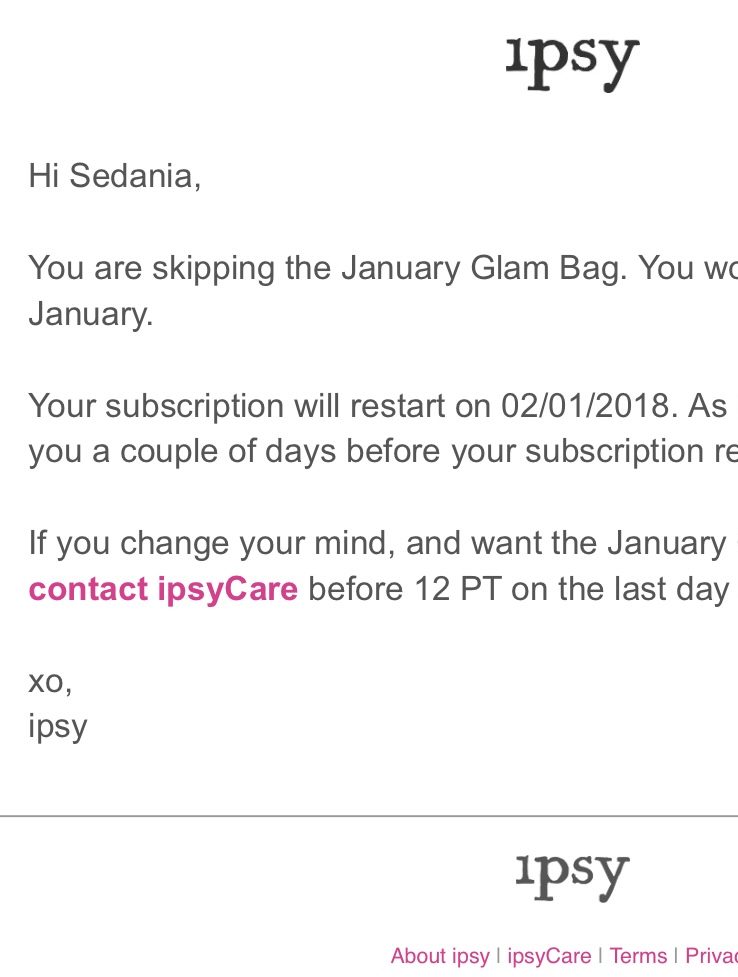
Task: Open the Privacy footer link
Action: [x=711, y=956]
